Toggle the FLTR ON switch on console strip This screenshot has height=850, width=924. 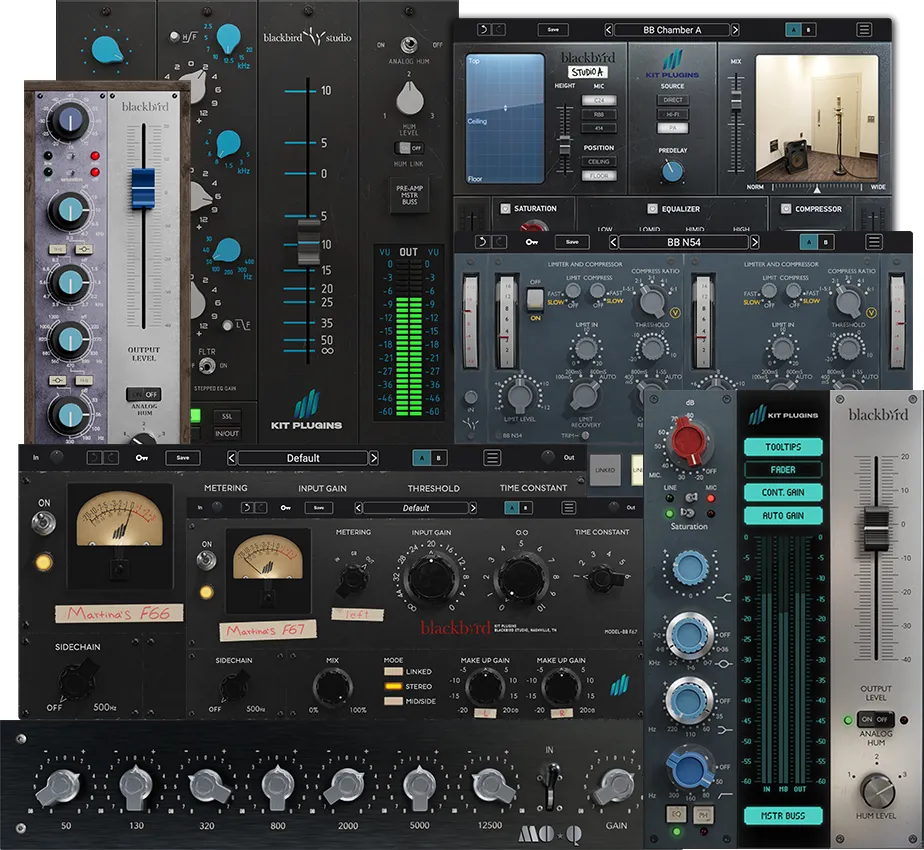tap(206, 367)
